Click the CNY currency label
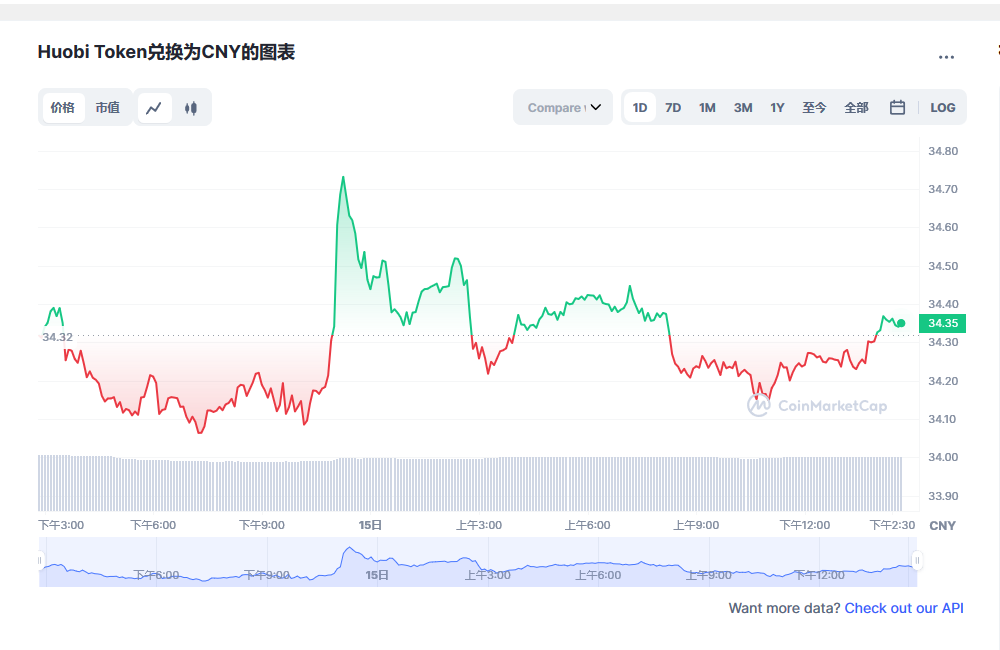Screen dimensions: 1000x650 tap(942, 526)
